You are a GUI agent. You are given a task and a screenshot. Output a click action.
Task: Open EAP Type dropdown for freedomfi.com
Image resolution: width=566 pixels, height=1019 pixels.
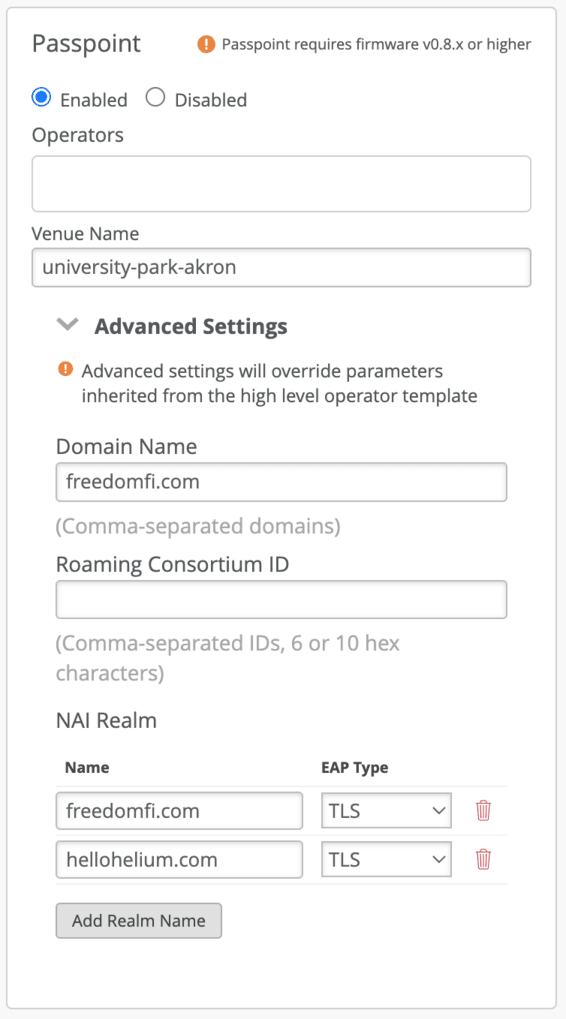coord(387,810)
